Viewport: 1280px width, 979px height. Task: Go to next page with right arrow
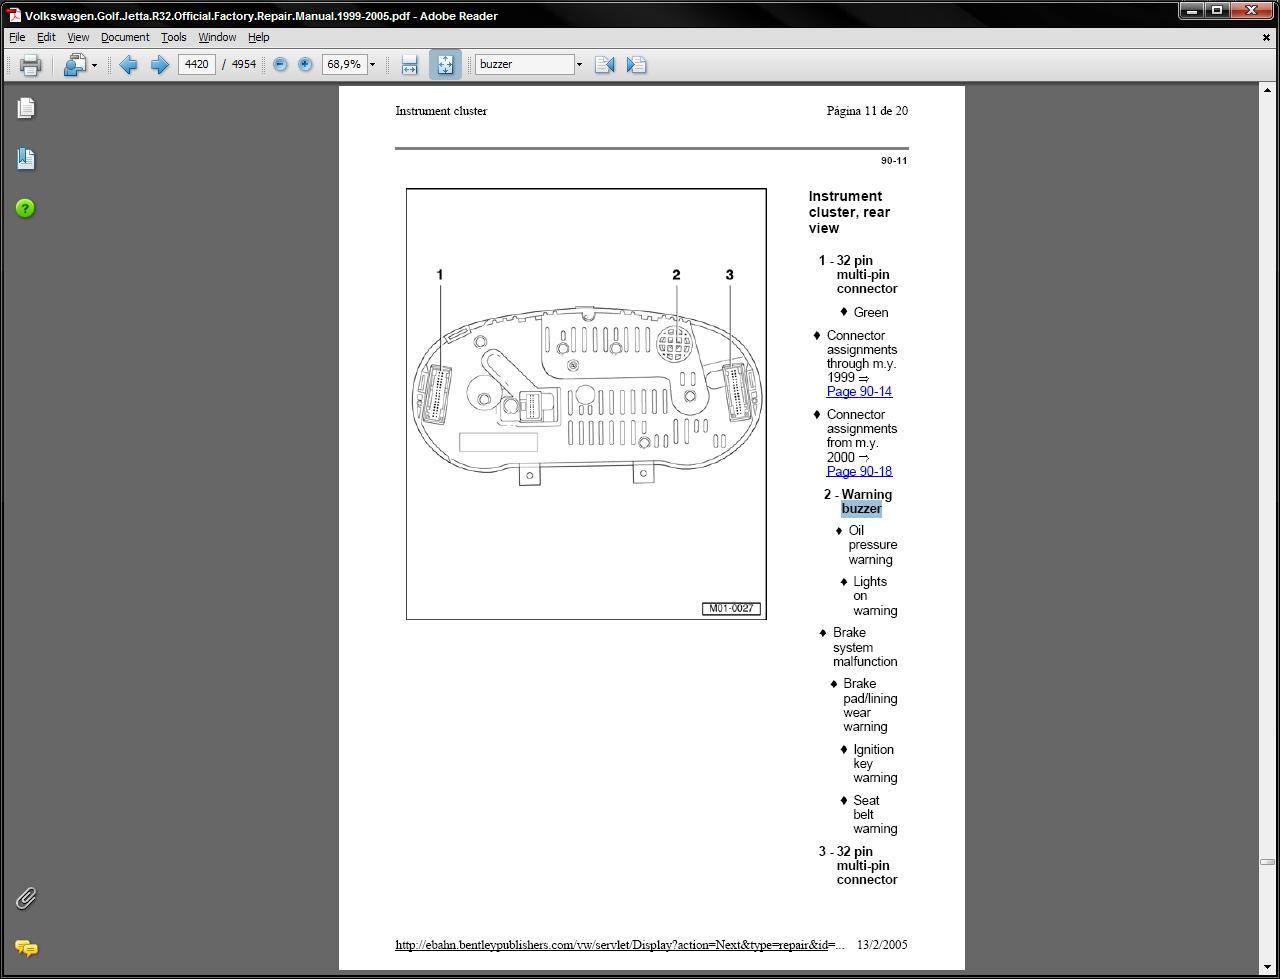[159, 65]
